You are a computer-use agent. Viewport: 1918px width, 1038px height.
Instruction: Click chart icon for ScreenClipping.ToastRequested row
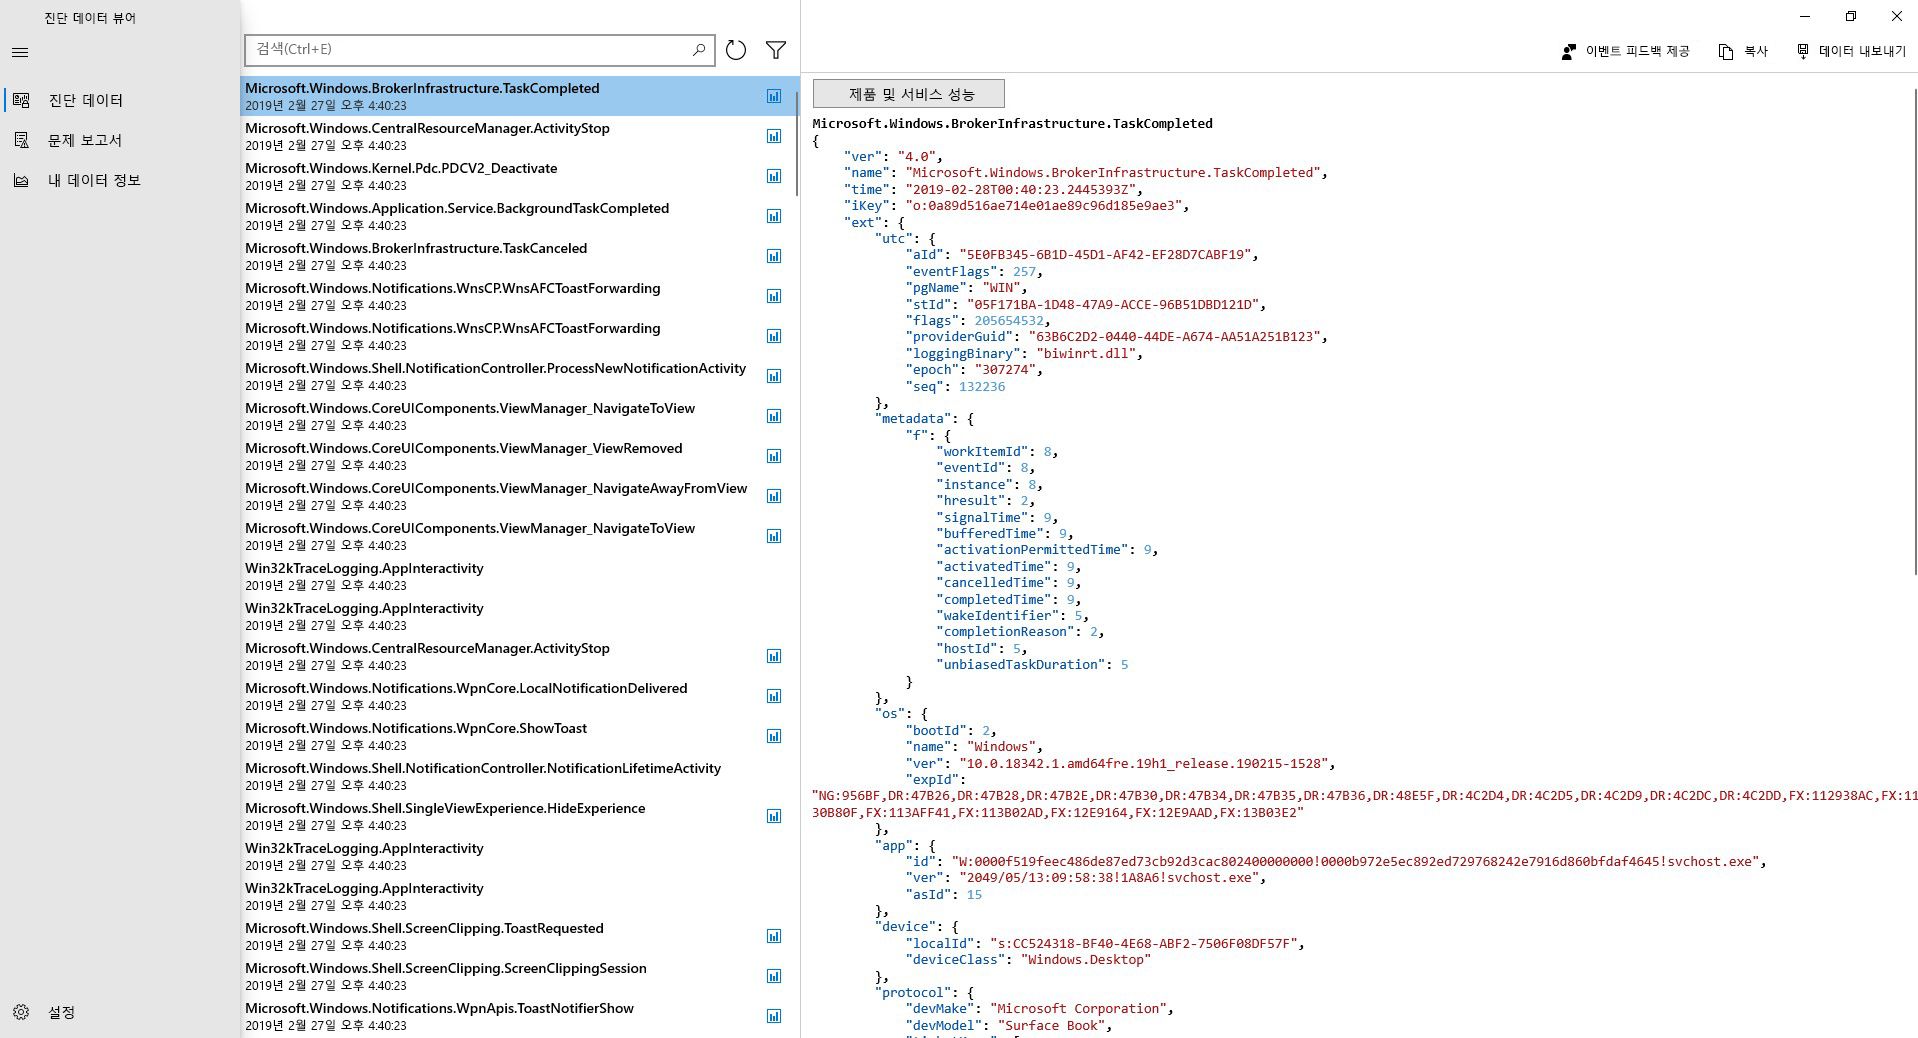click(774, 936)
